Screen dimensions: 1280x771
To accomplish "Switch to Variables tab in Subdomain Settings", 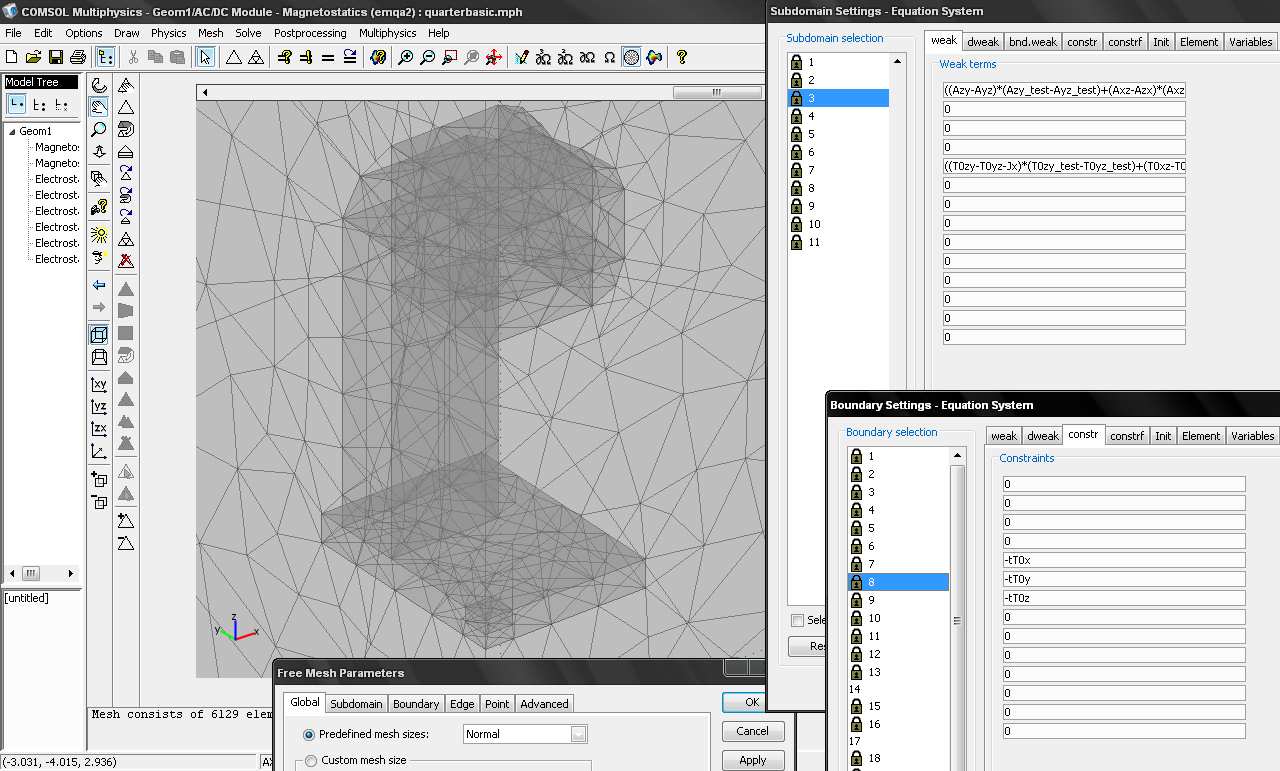I will coord(1251,42).
